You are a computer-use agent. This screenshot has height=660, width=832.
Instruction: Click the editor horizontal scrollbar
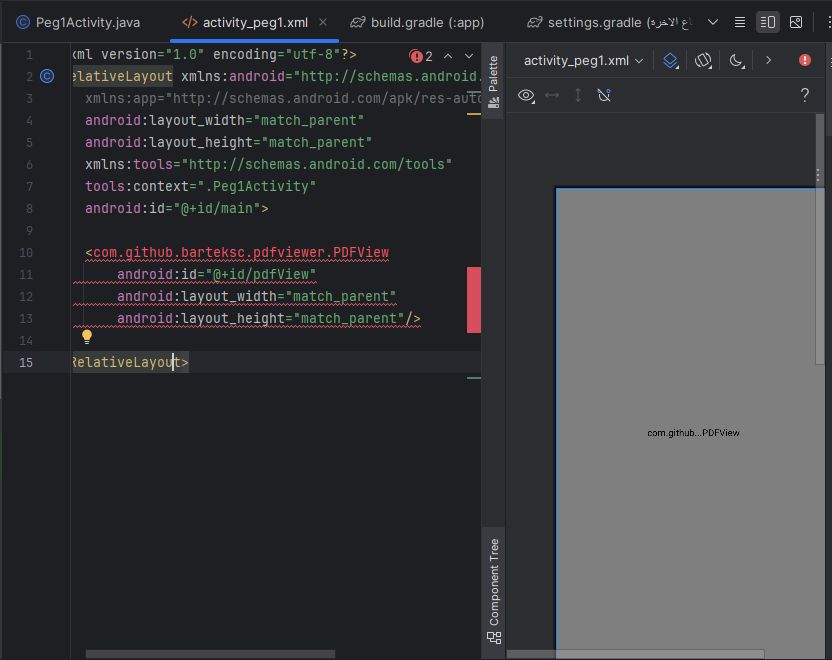pos(211,654)
